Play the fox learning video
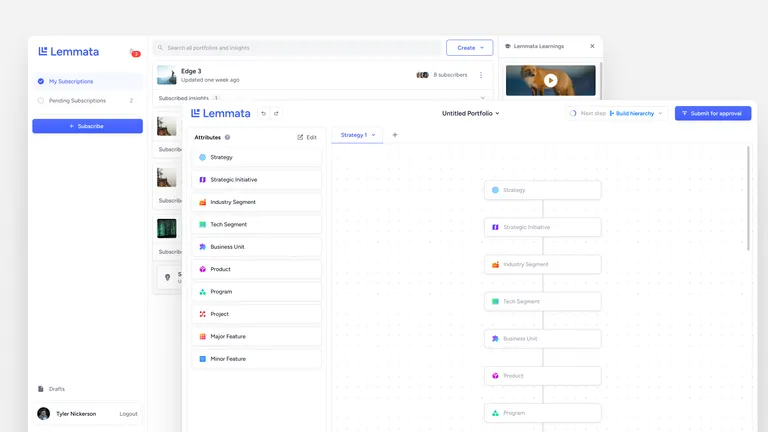The width and height of the screenshot is (768, 432). click(x=550, y=80)
